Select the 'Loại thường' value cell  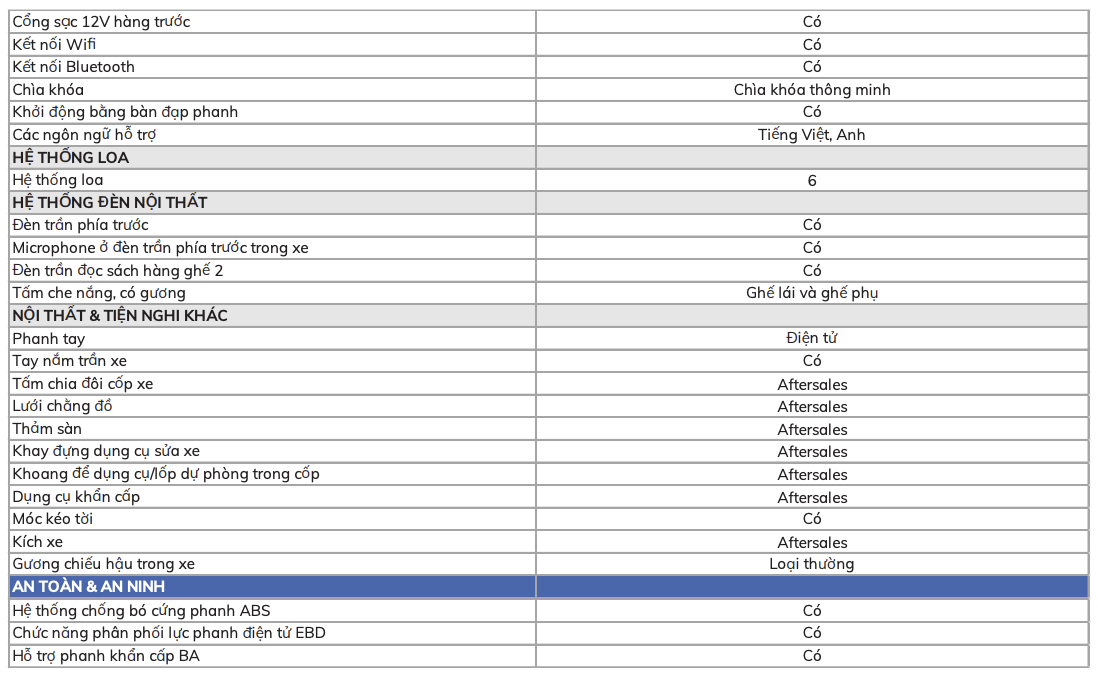click(x=811, y=564)
